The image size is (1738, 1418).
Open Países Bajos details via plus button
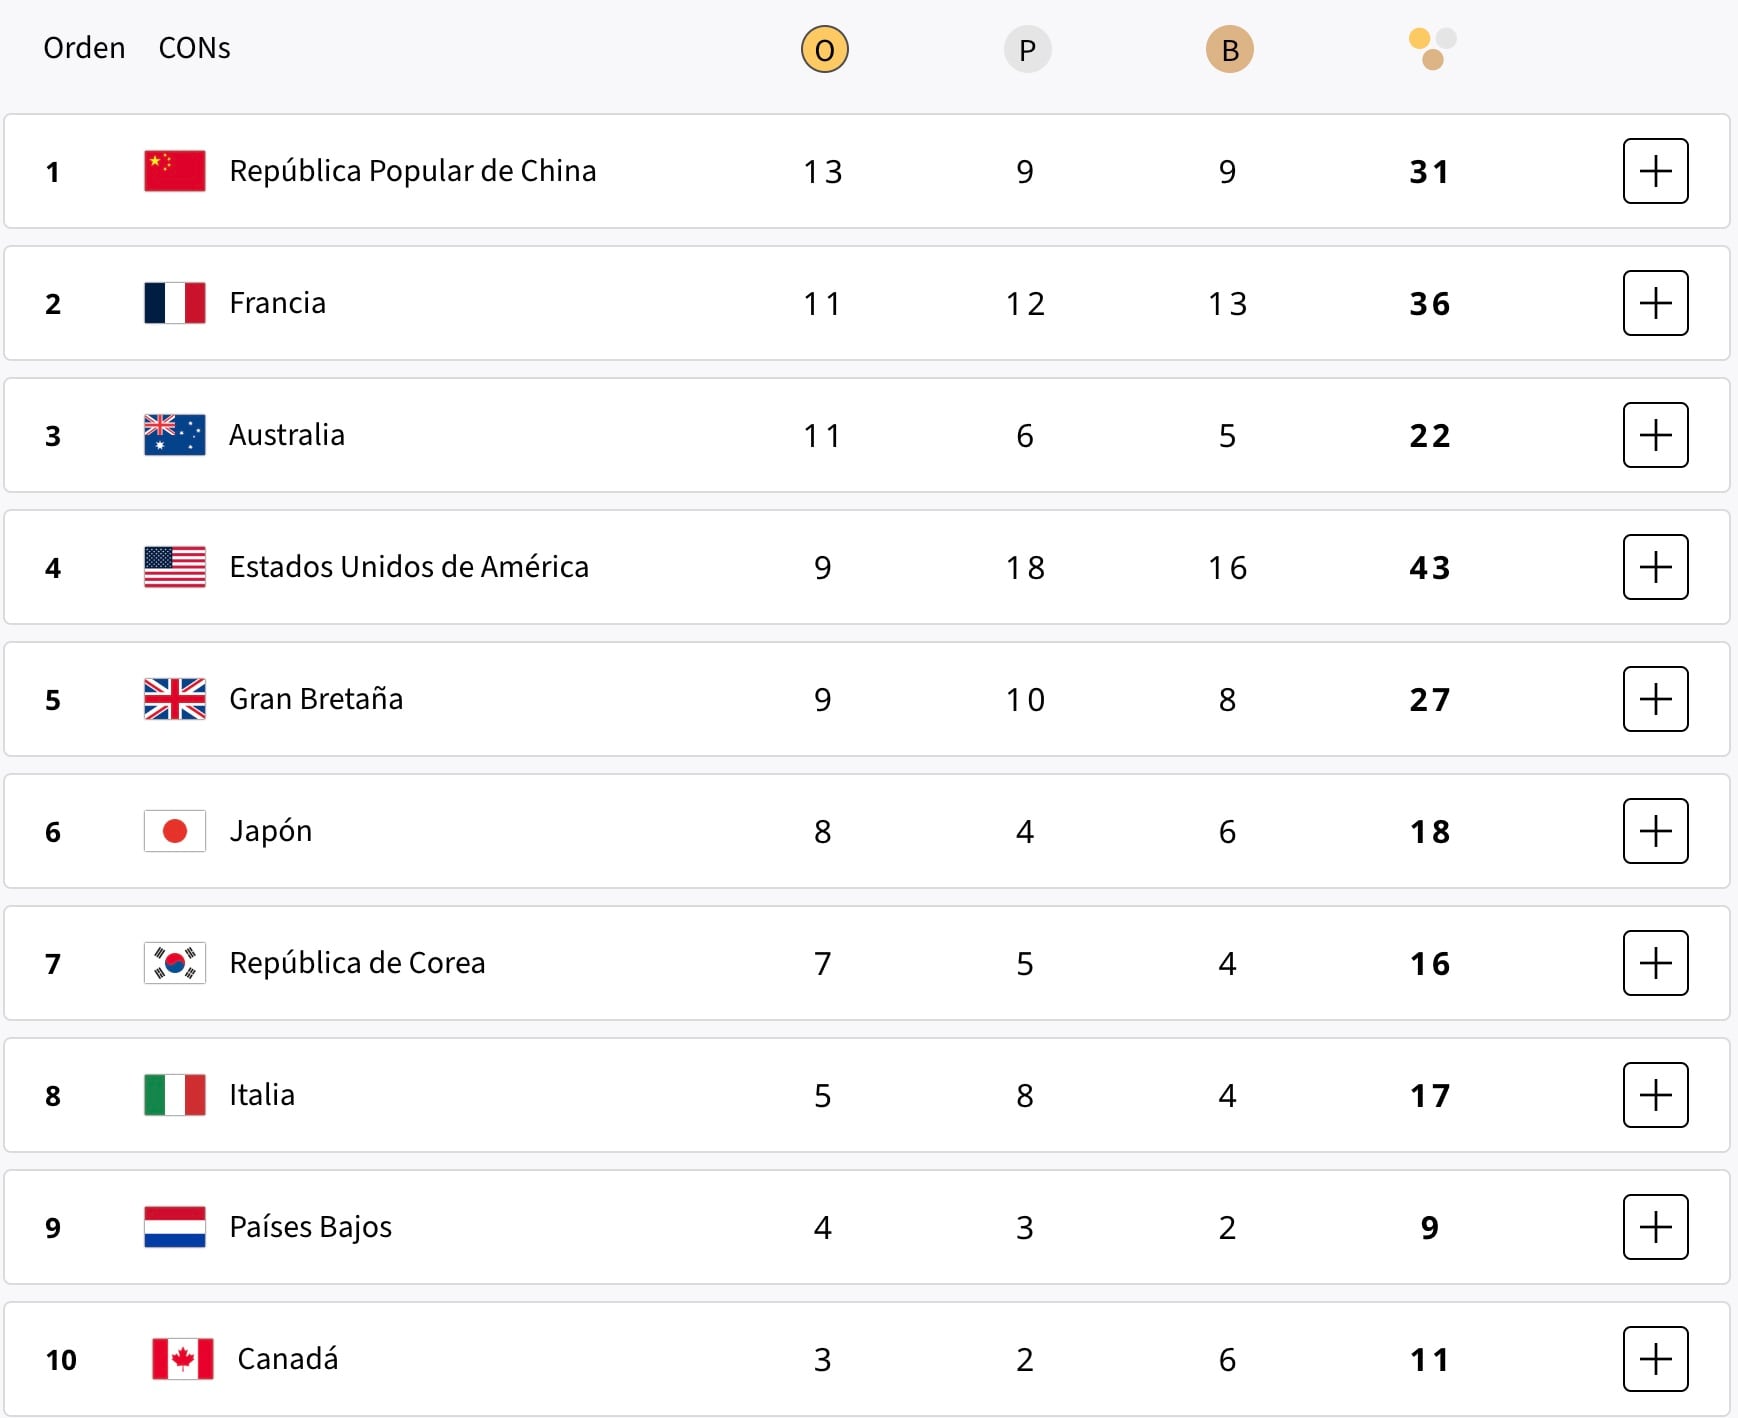[x=1655, y=1227]
